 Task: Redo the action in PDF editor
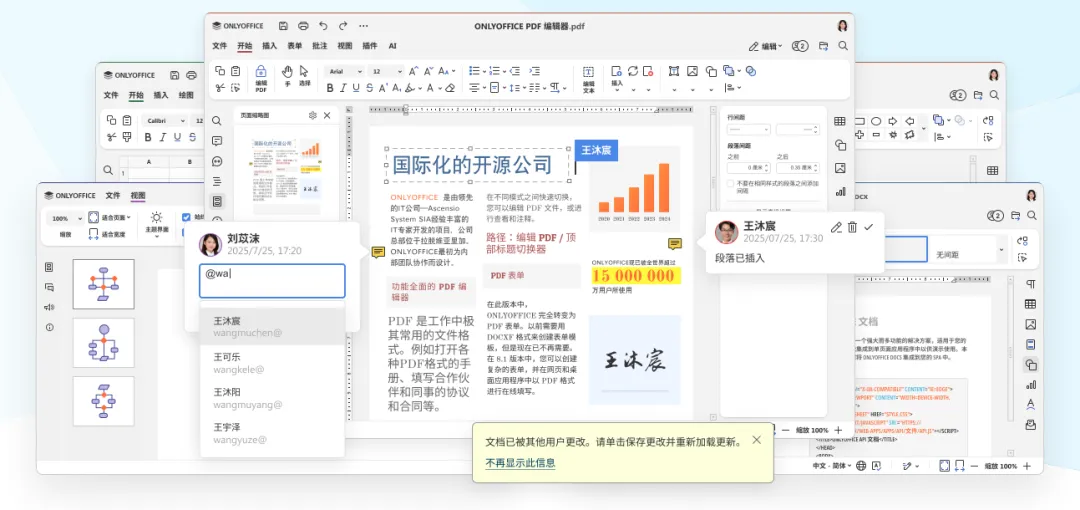point(343,26)
